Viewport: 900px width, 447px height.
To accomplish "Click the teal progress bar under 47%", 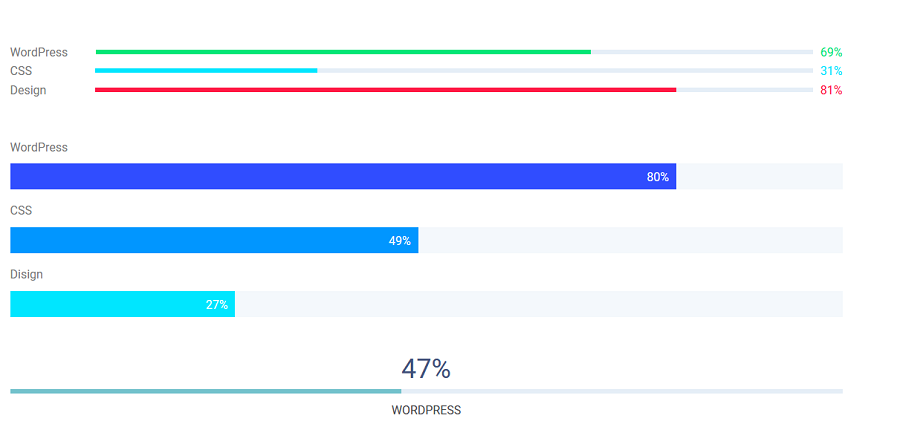I will [205, 391].
